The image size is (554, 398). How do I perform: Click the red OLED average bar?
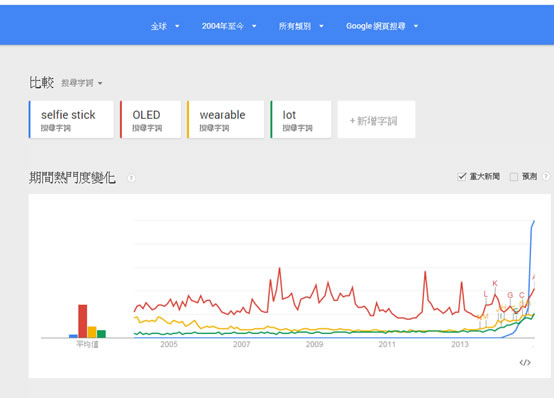tap(83, 321)
